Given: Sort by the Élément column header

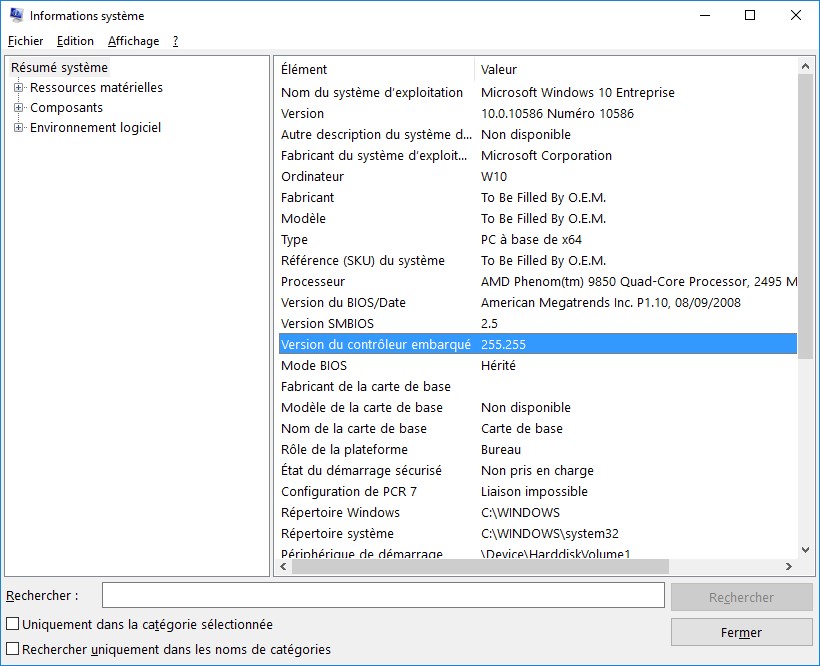Looking at the screenshot, I should click(374, 69).
